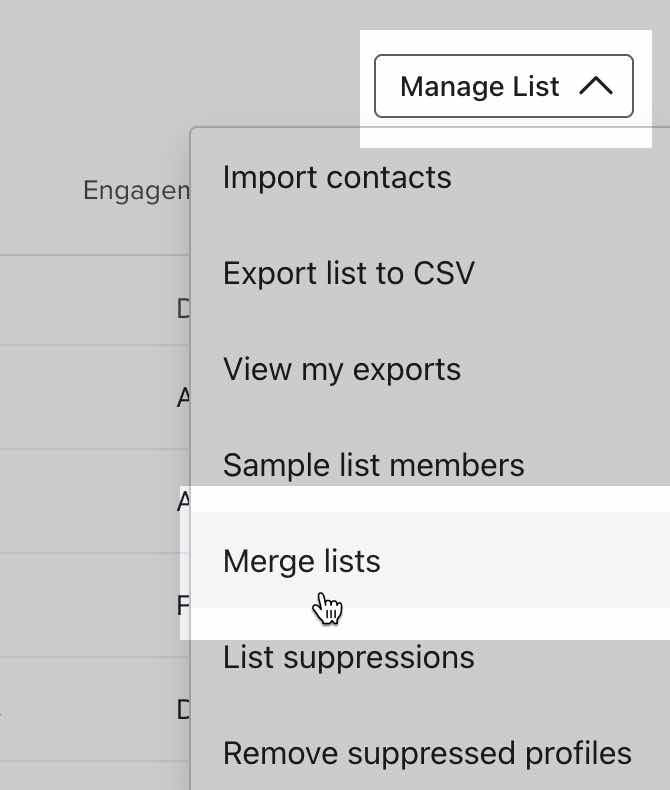
Task: Select the highlighted Merge lists item
Action: click(302, 561)
